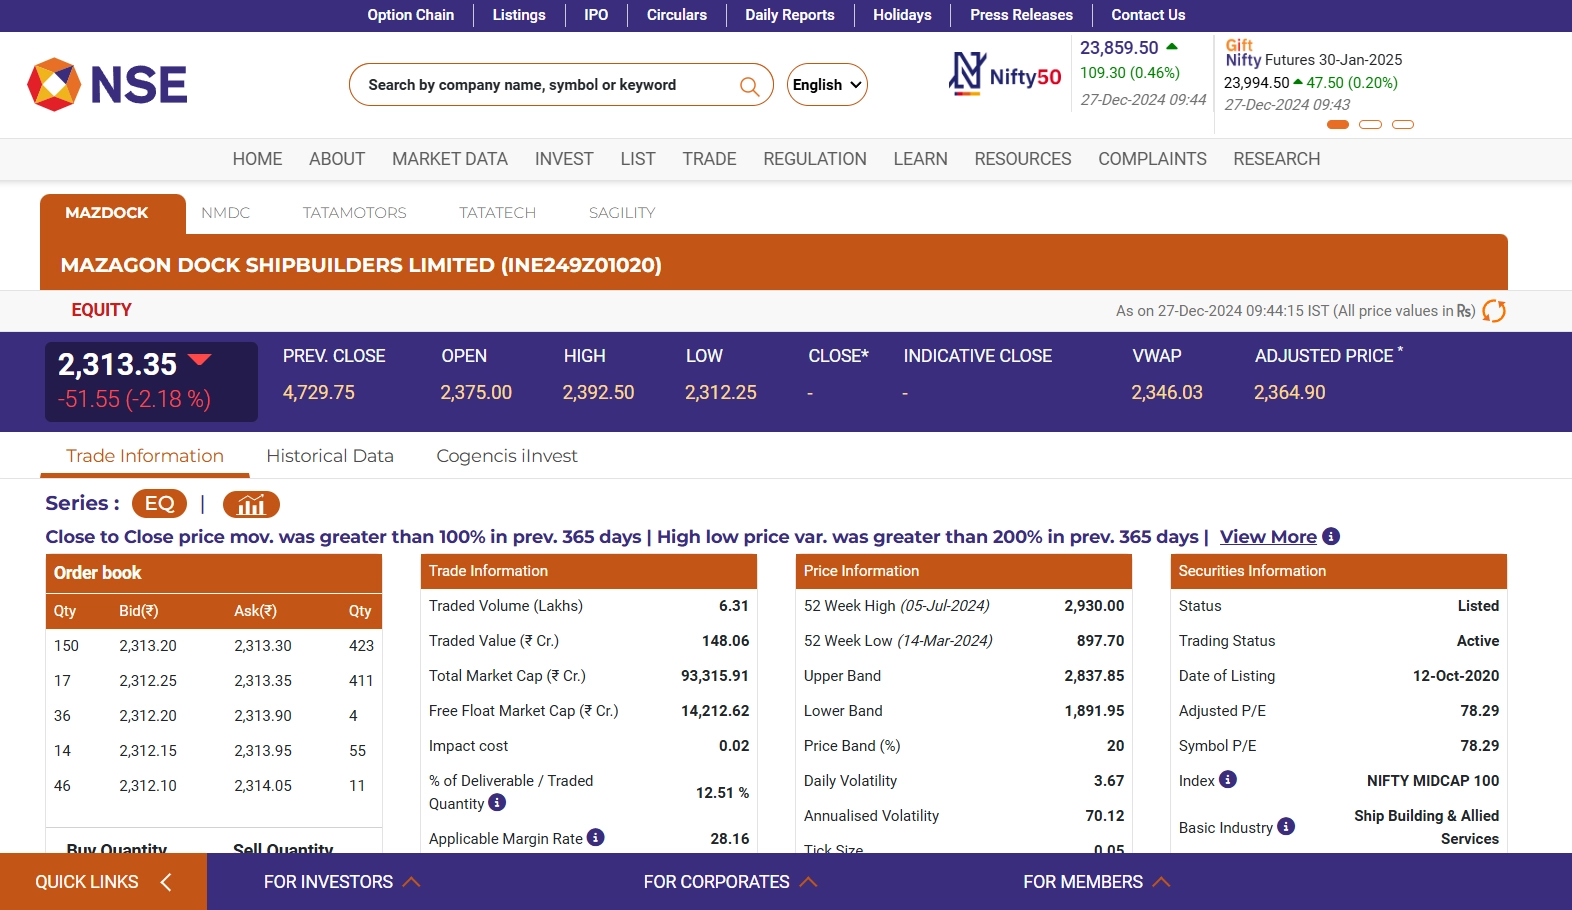Click the View More link
The height and width of the screenshot is (910, 1572).
[x=1267, y=537]
